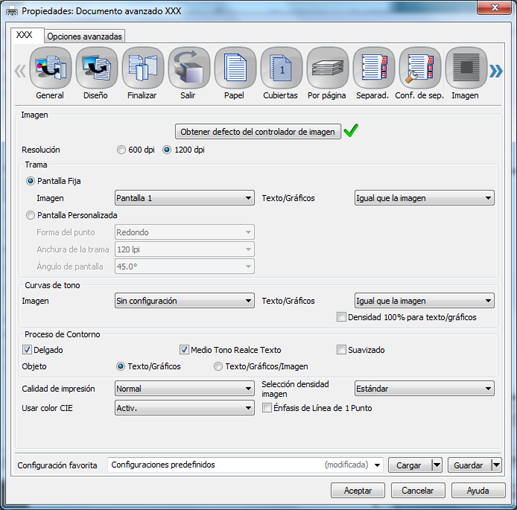517x510 pixels.
Task: Select the Diseño layout icon
Action: (97, 68)
